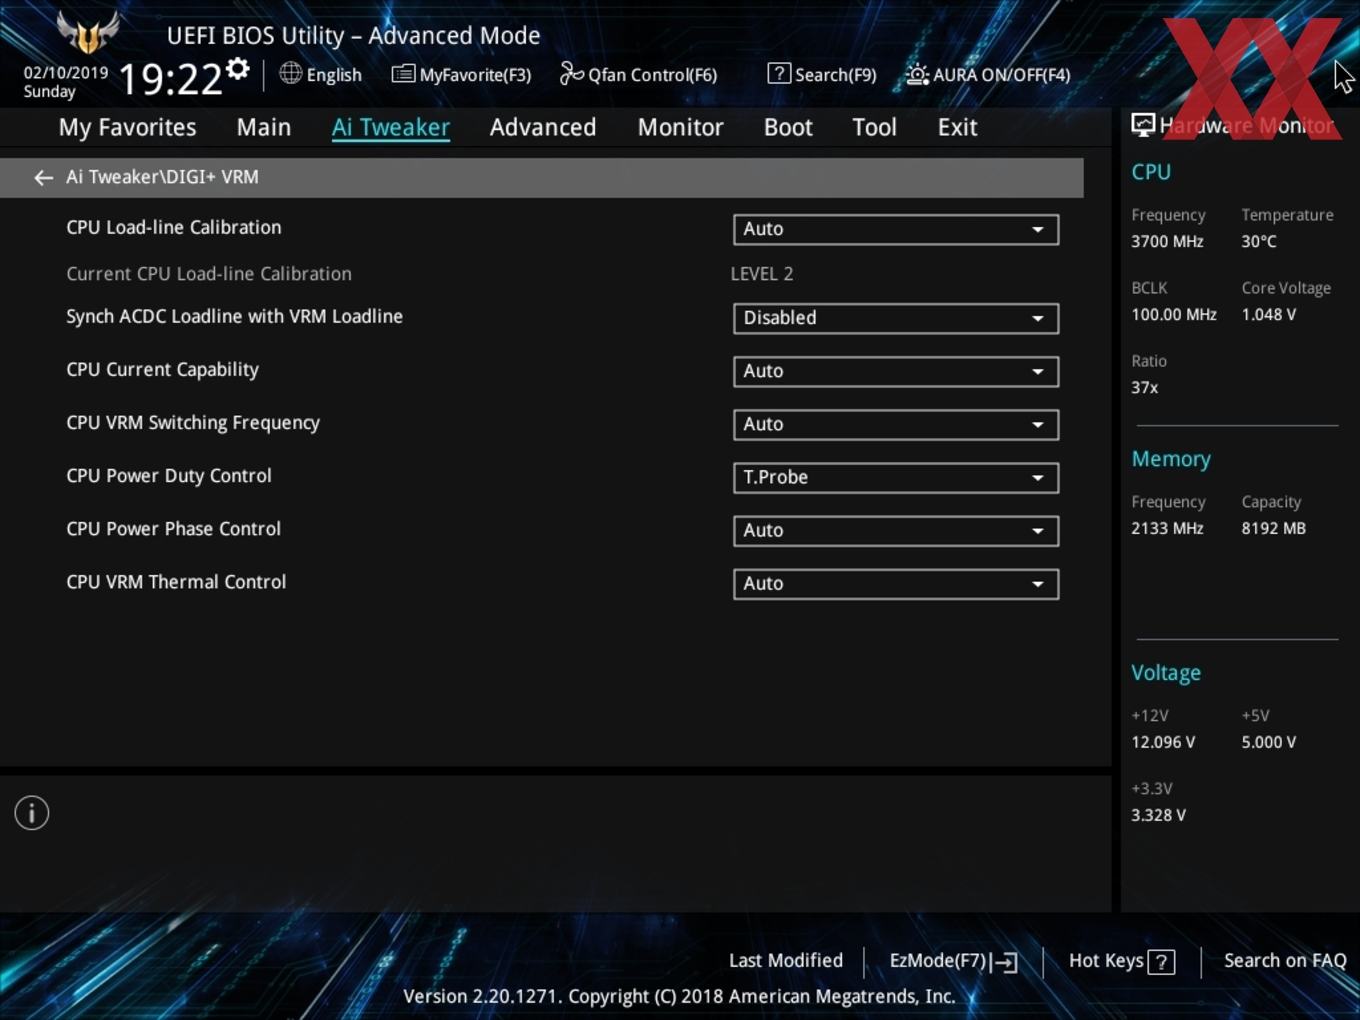Select CPU VRM Switching Frequency label

pyautogui.click(x=193, y=422)
